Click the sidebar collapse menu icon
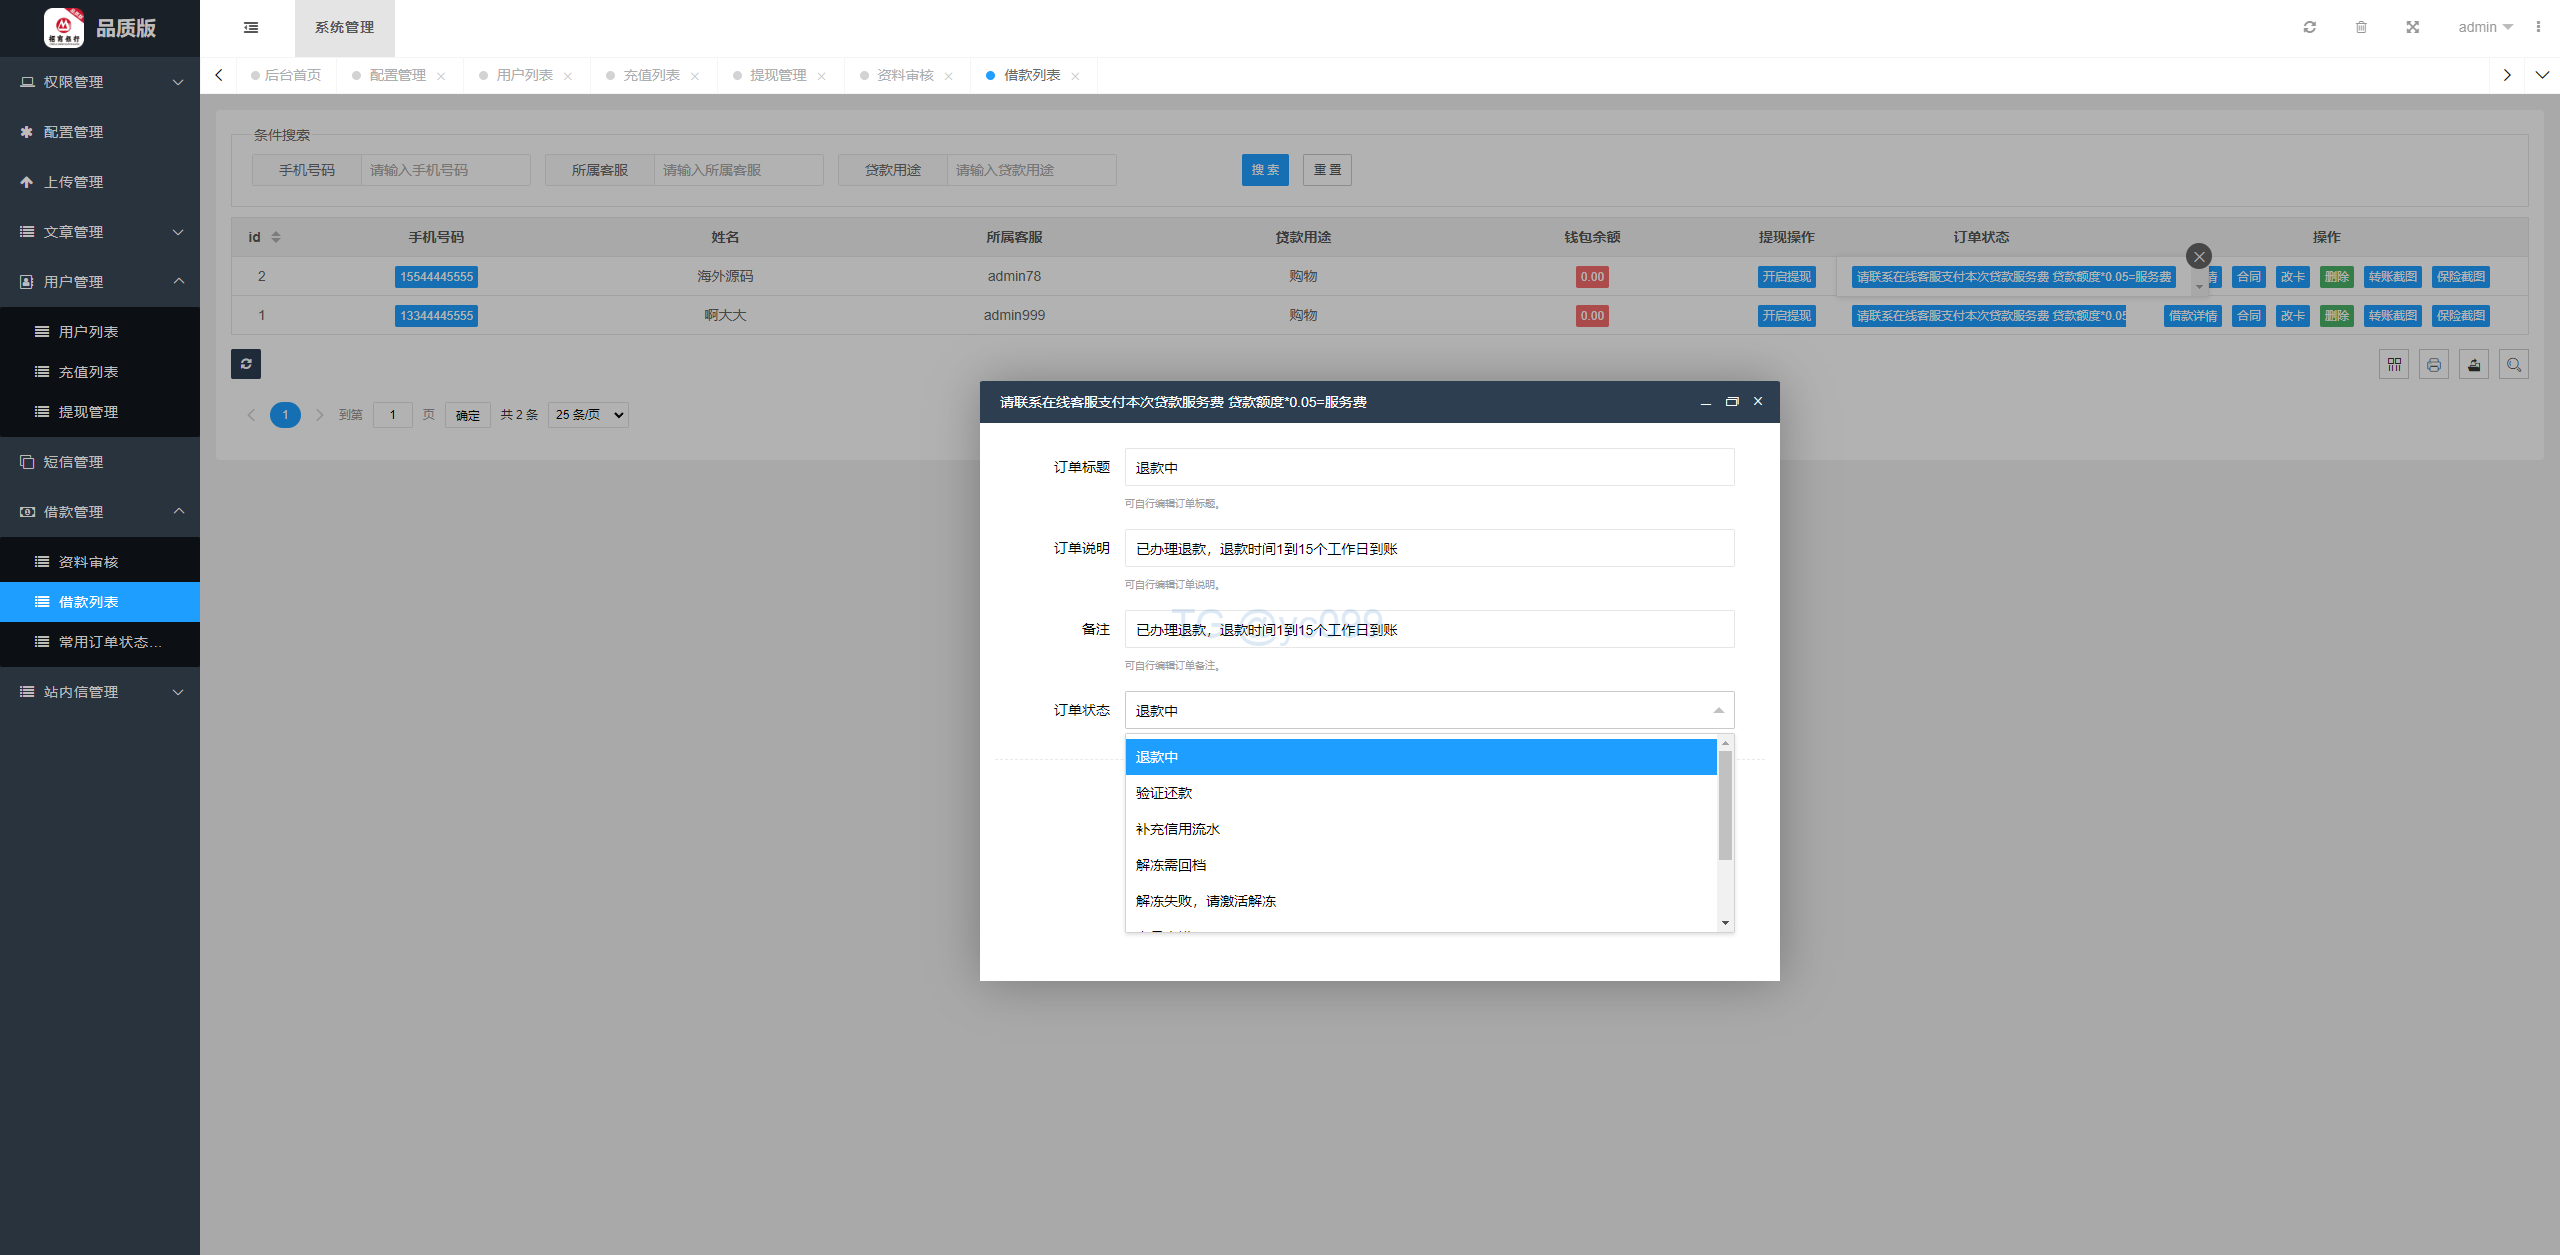Image resolution: width=2560 pixels, height=1255 pixels. coord(251,27)
